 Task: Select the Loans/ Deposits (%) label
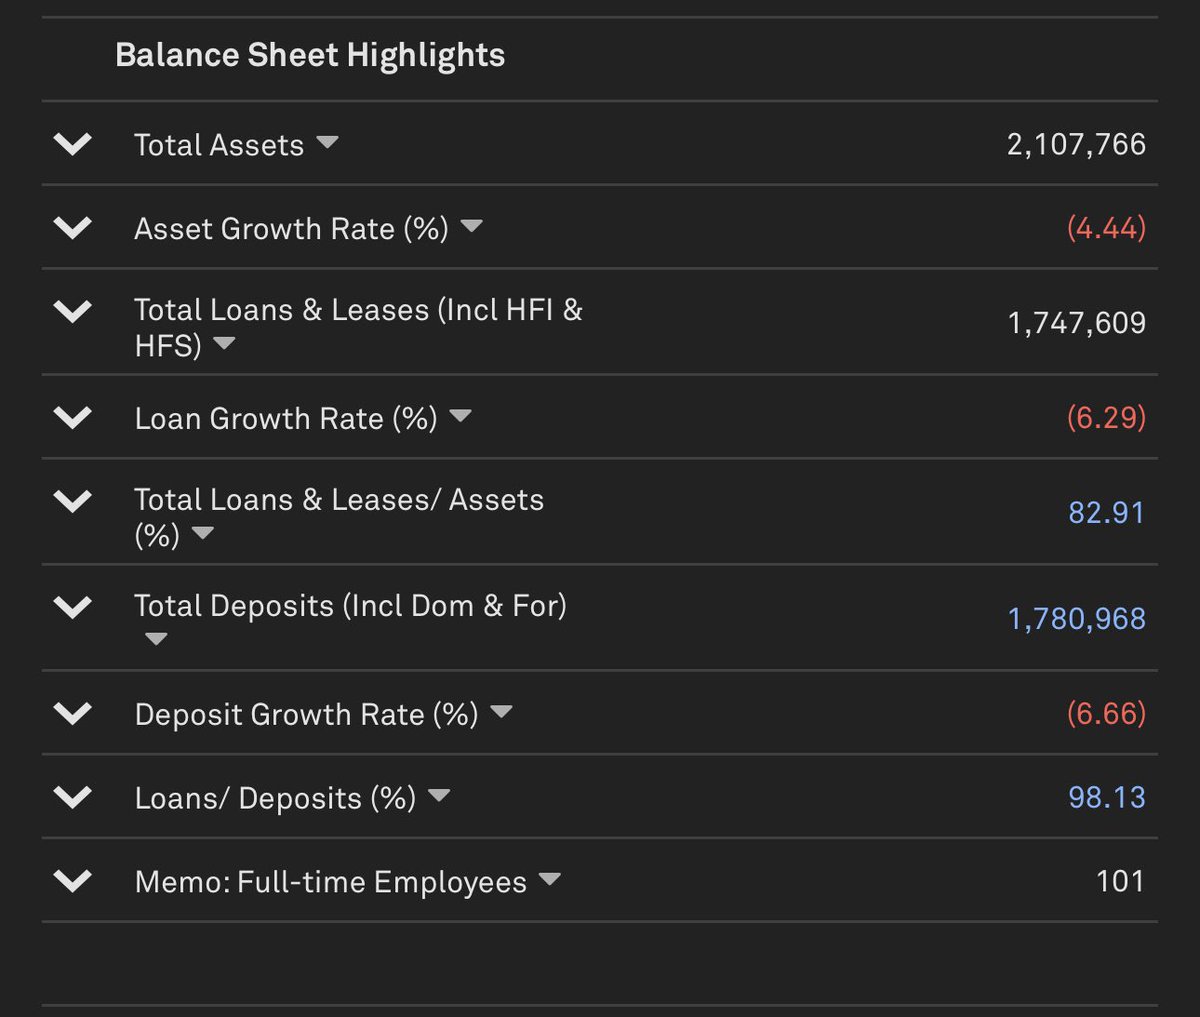[x=275, y=798]
